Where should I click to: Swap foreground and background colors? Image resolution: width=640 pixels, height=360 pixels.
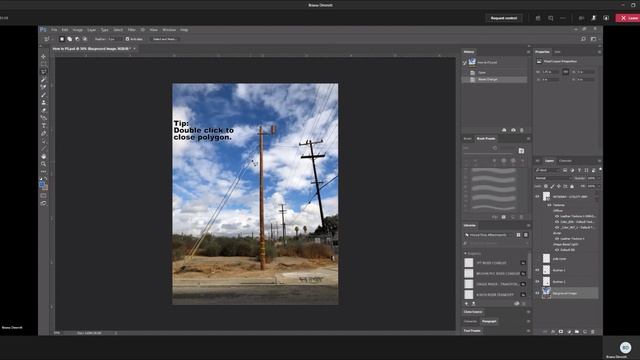pos(46,179)
